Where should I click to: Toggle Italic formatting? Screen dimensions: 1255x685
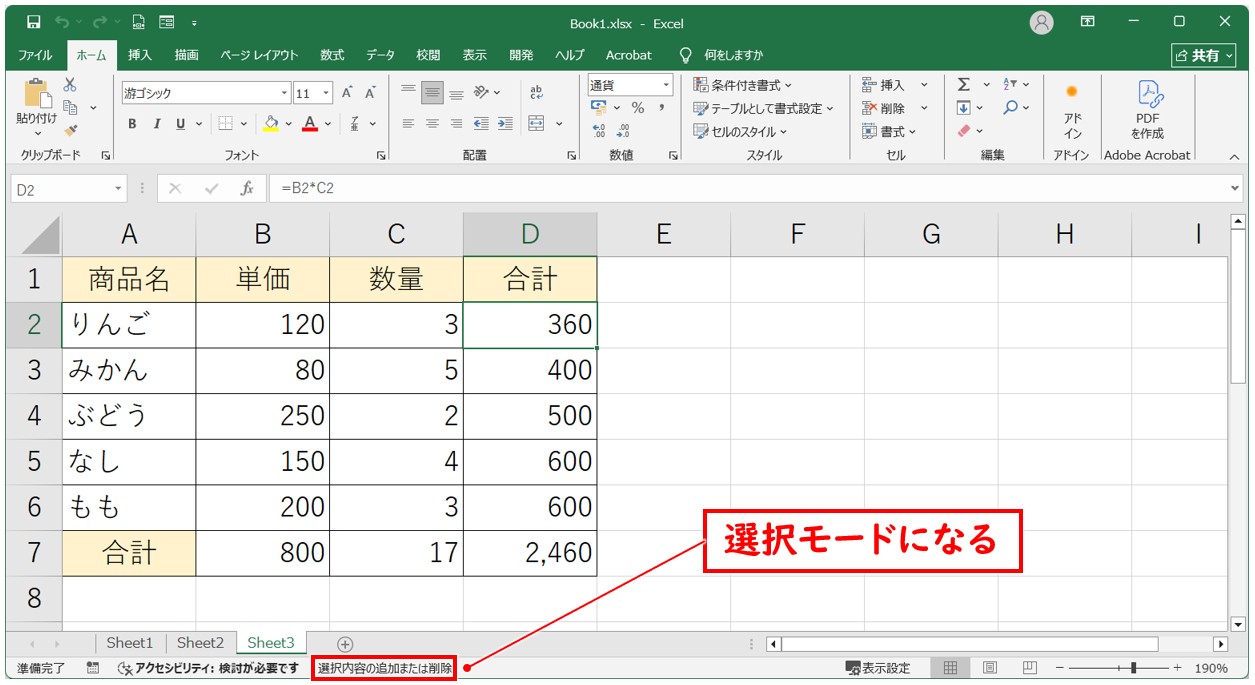(156, 124)
